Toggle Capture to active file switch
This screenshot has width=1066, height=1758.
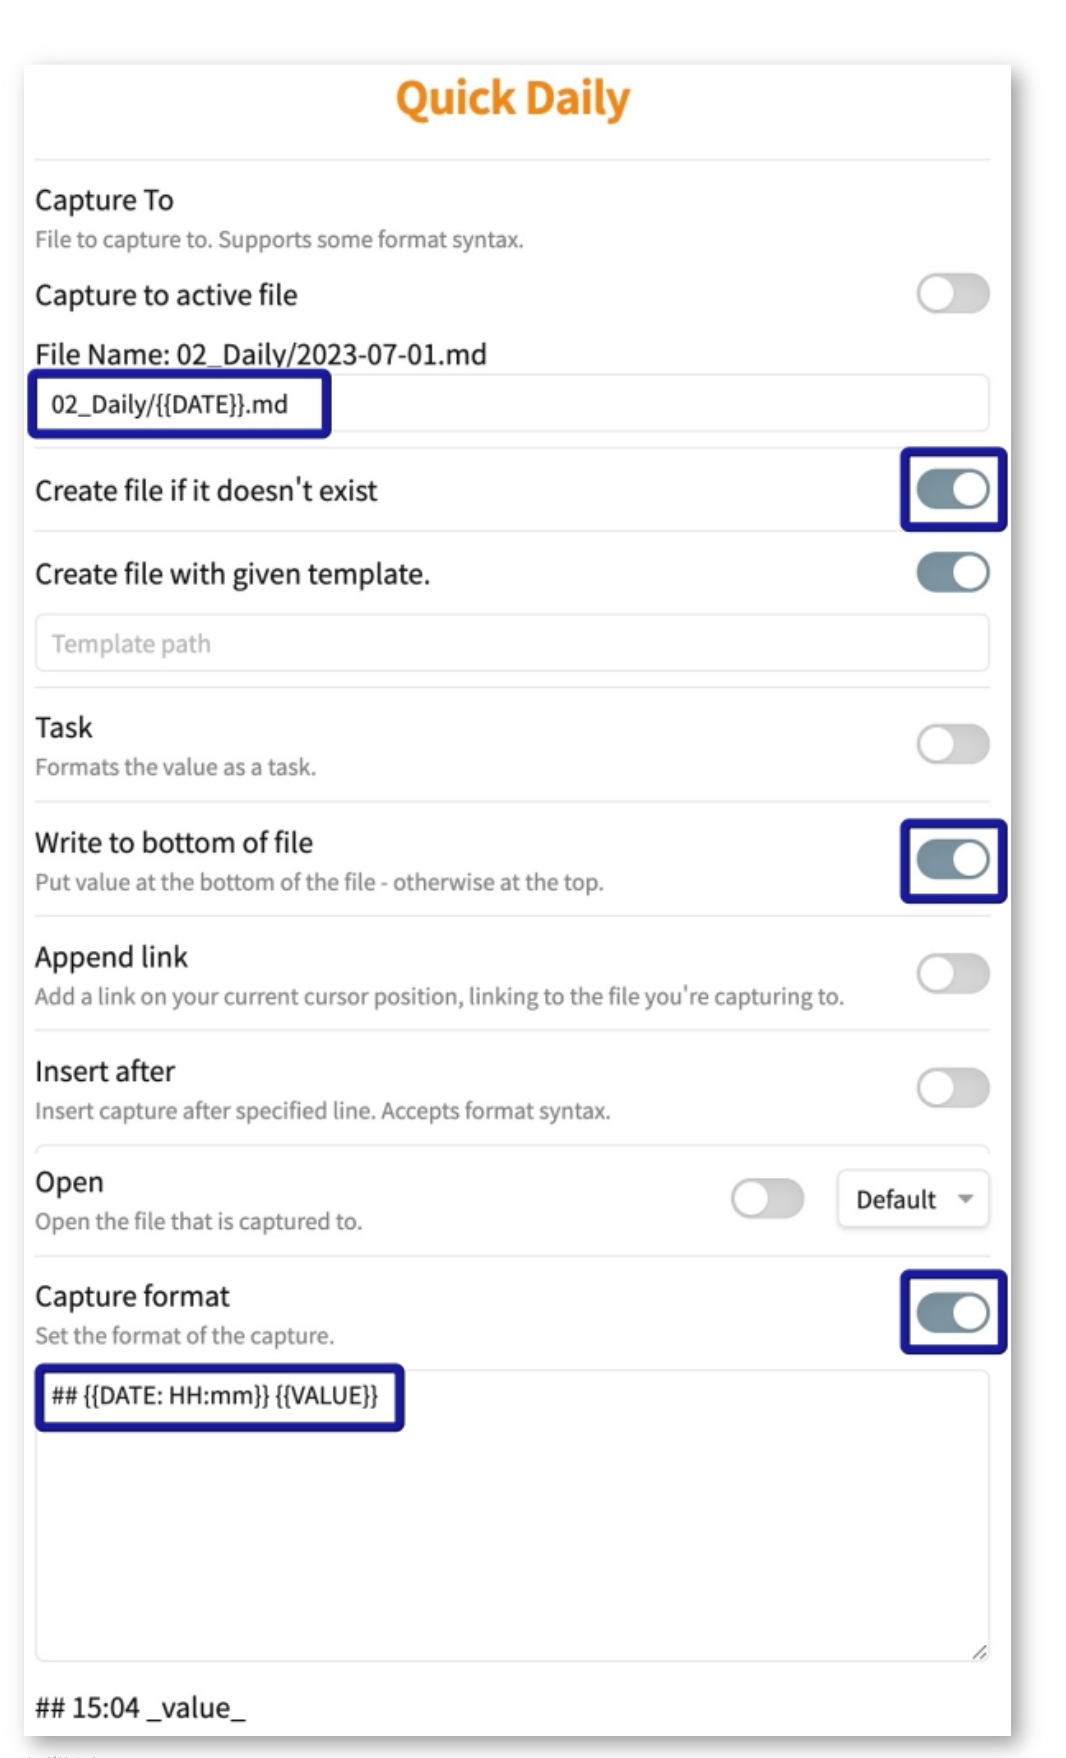click(952, 294)
